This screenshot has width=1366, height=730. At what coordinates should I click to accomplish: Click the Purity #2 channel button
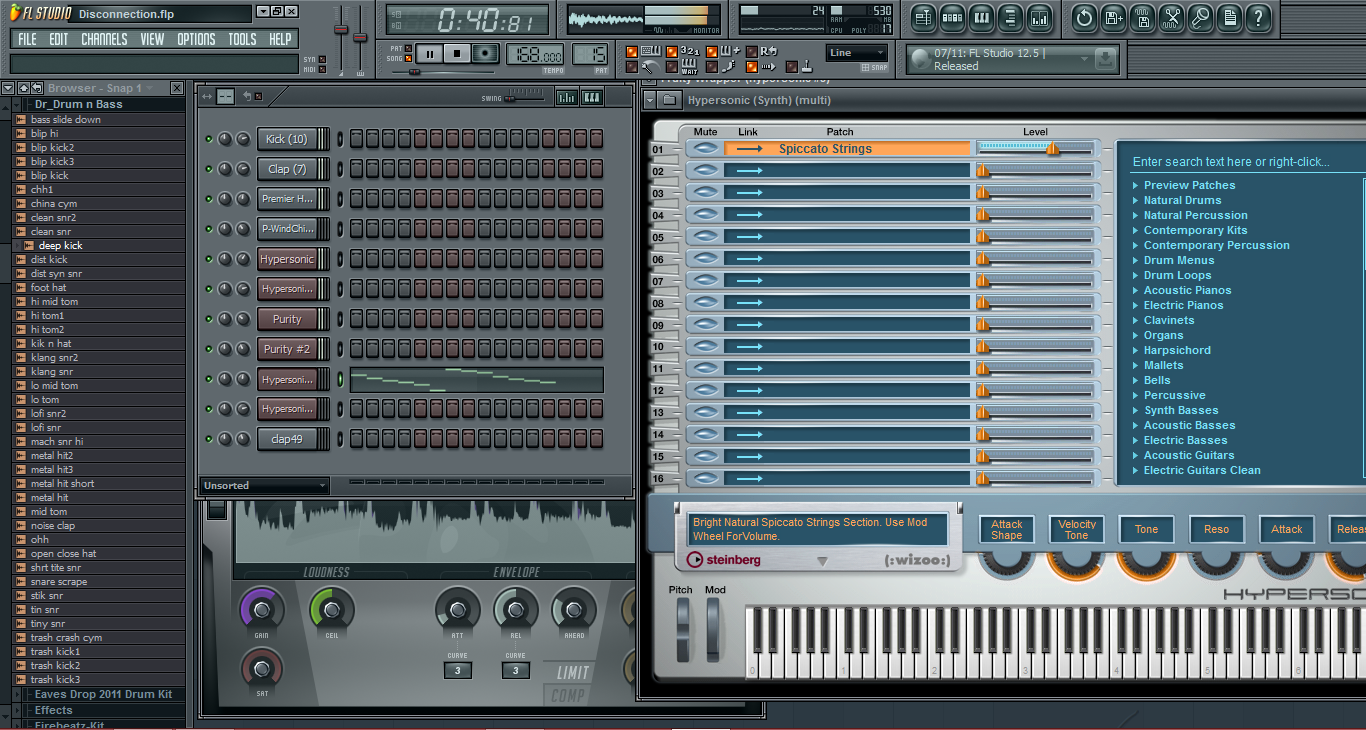(x=286, y=349)
